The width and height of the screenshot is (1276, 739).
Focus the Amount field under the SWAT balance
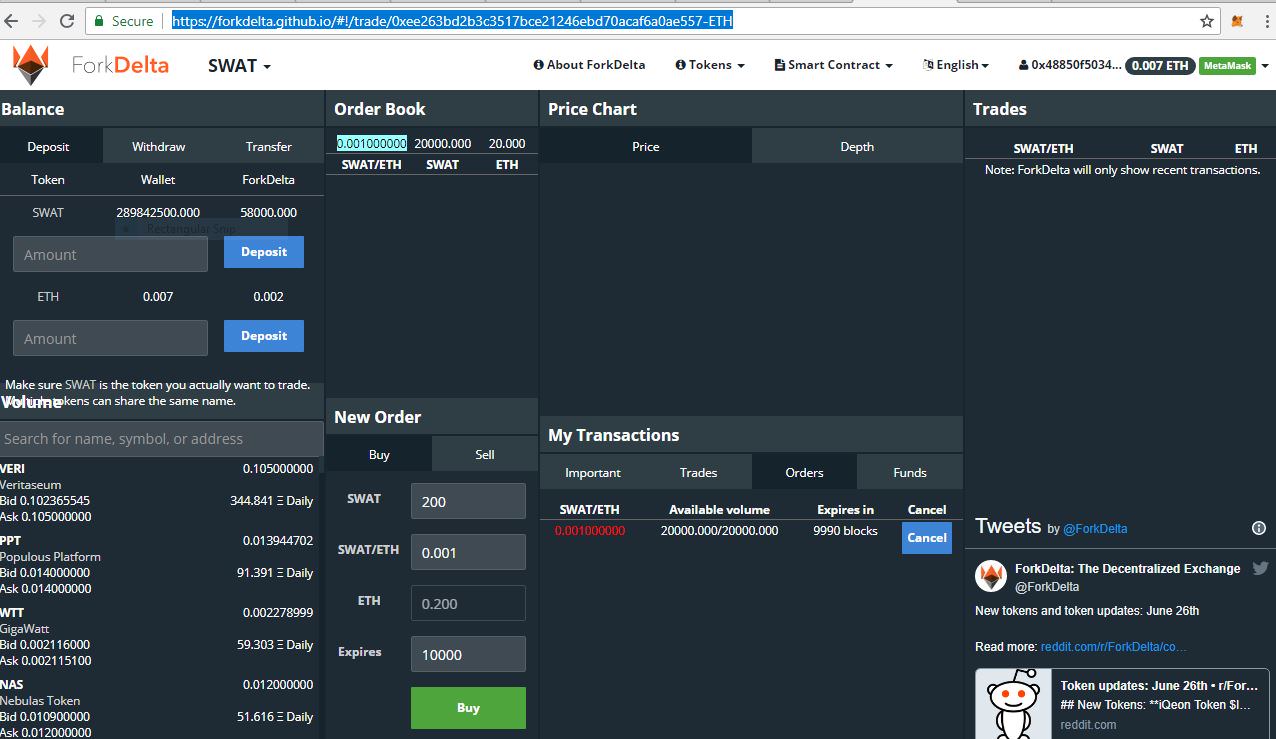[x=110, y=254]
